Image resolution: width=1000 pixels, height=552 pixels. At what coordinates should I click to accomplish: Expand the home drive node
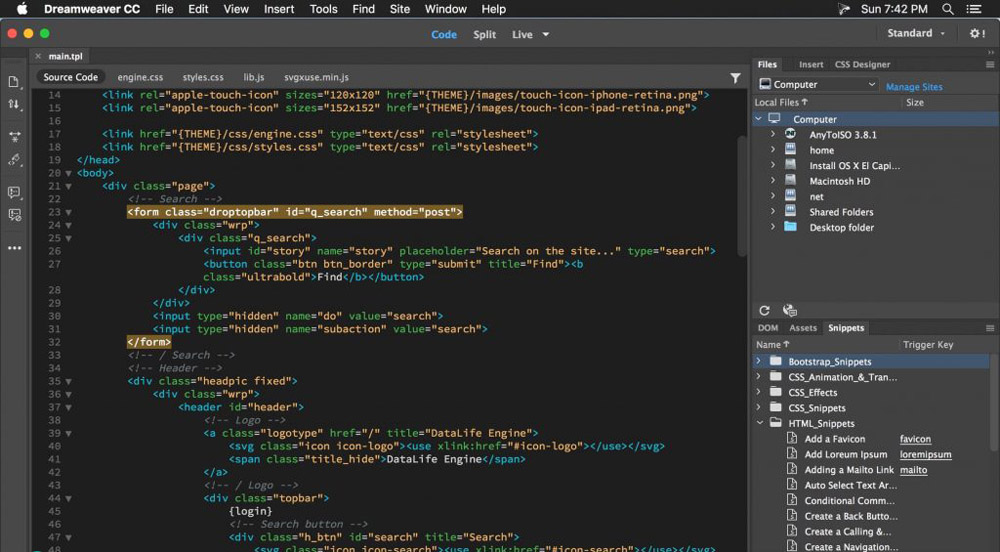[x=773, y=150]
